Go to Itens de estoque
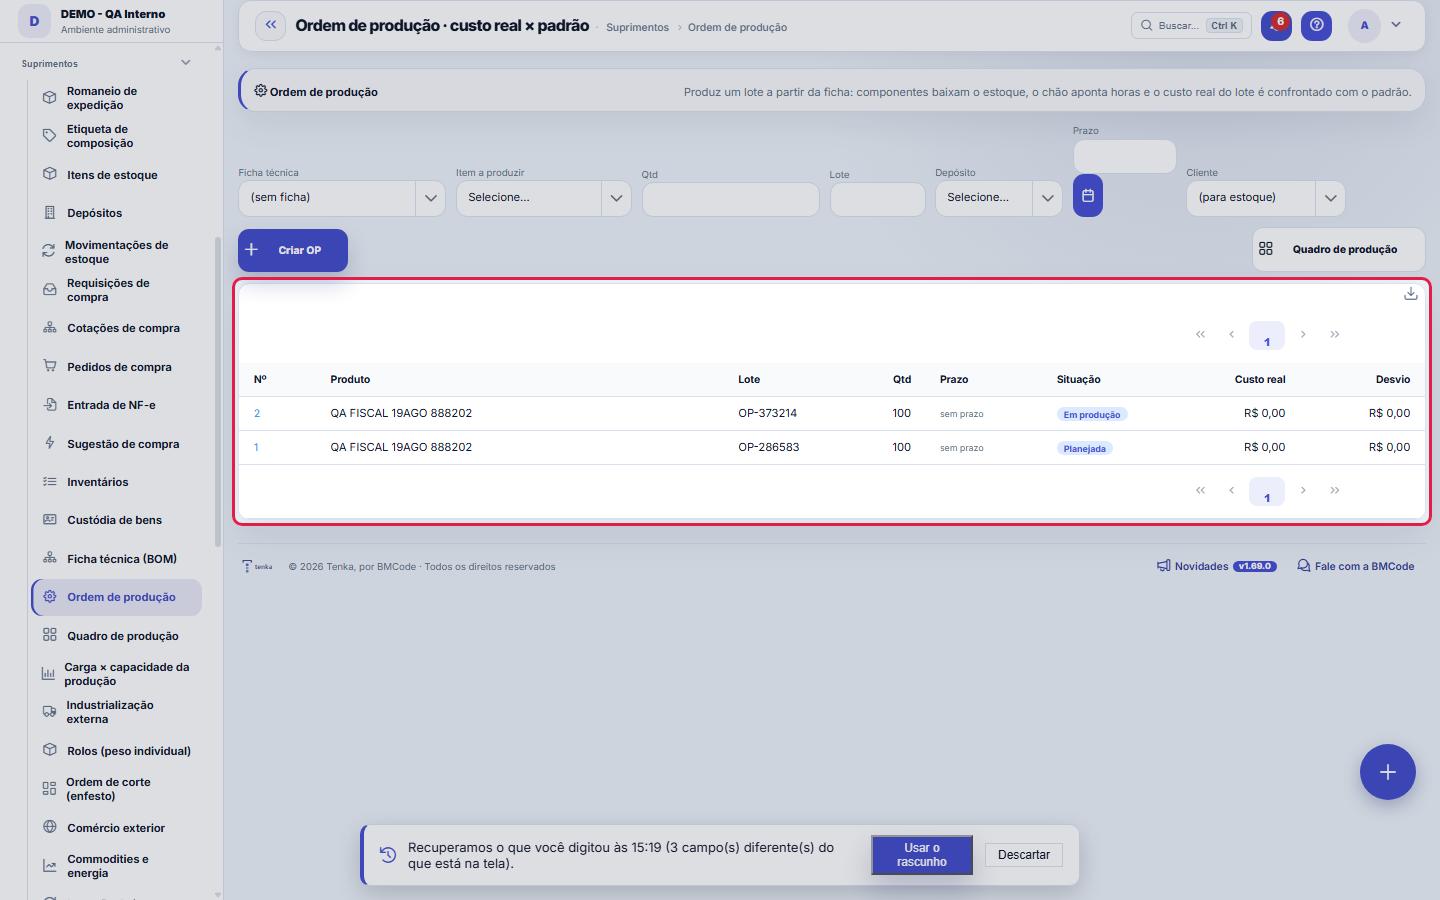 [x=117, y=175]
